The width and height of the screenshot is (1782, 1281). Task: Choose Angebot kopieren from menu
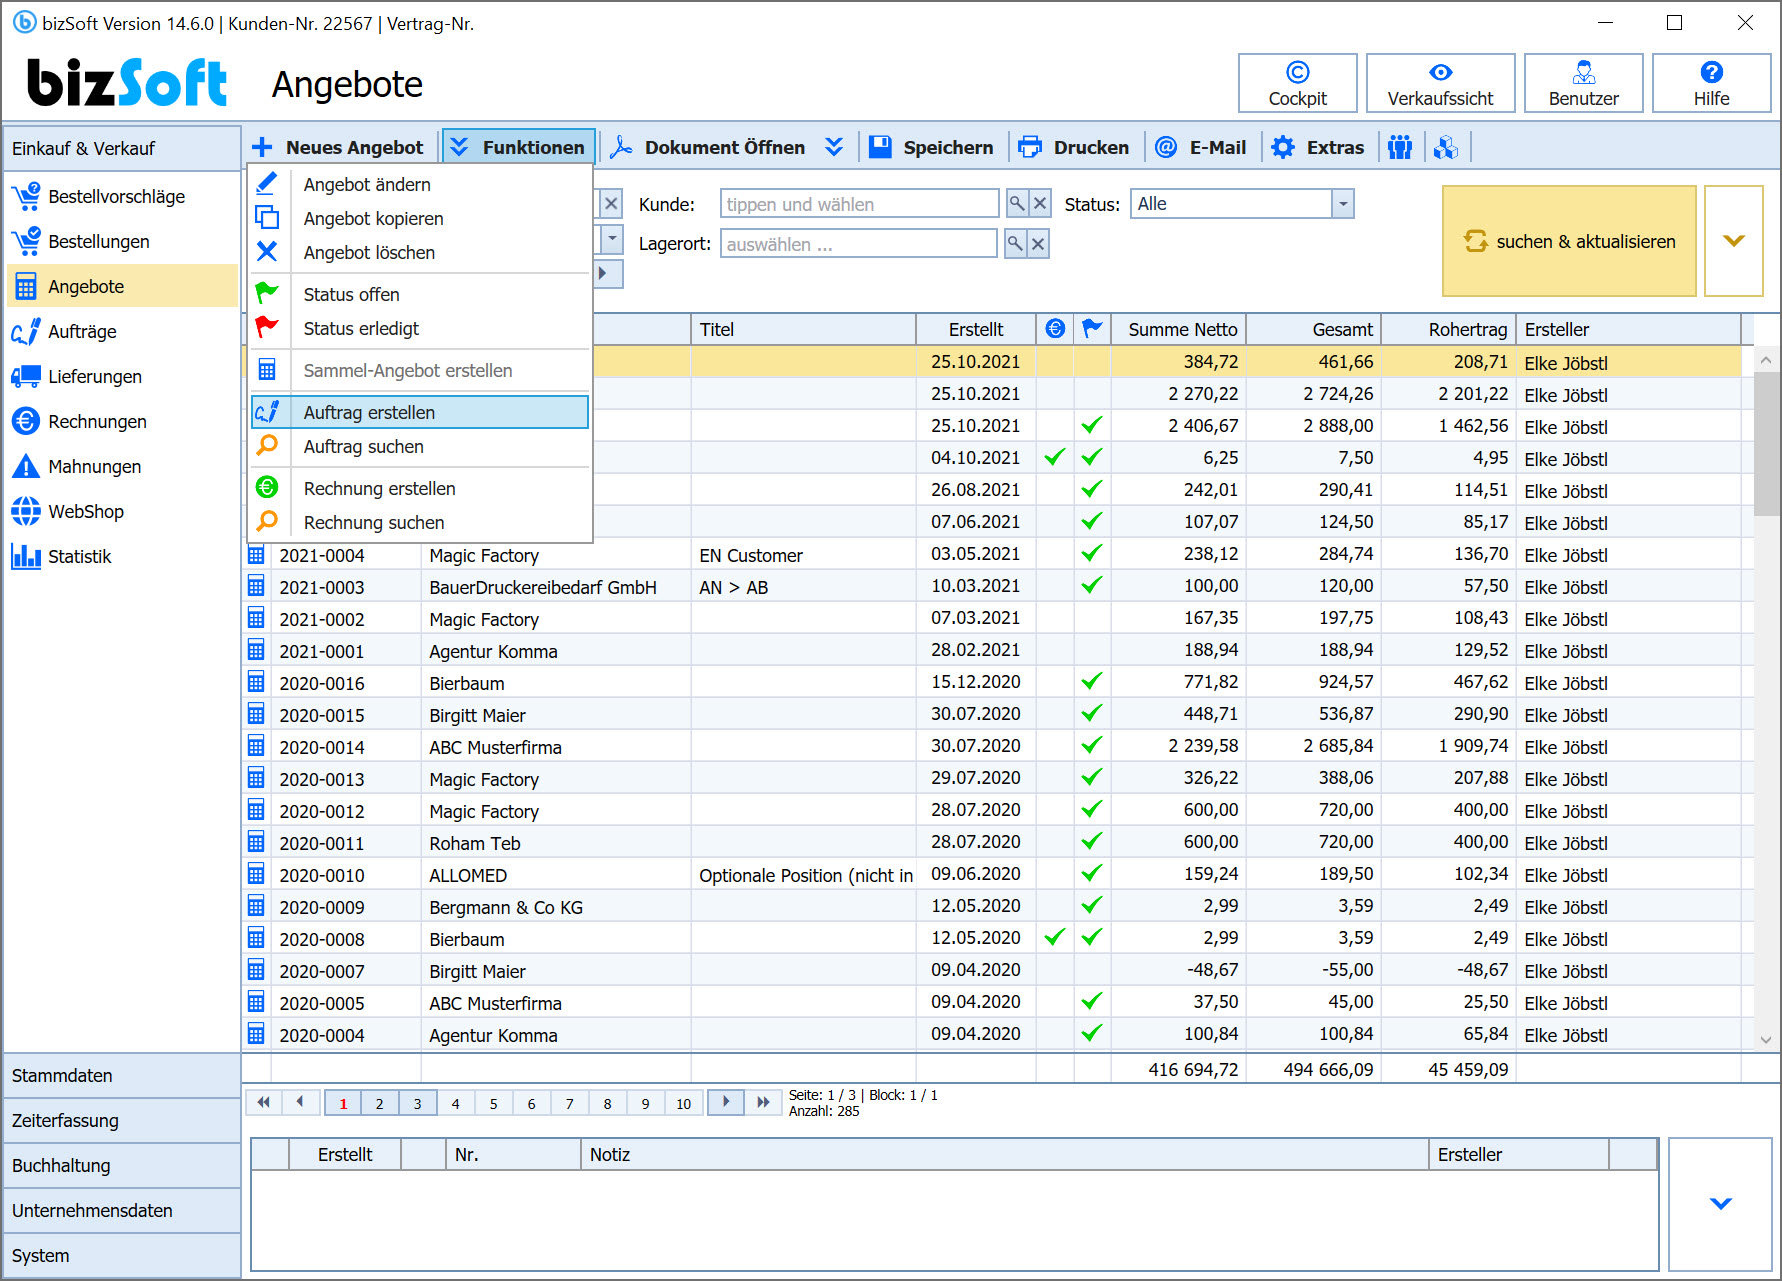420,218
